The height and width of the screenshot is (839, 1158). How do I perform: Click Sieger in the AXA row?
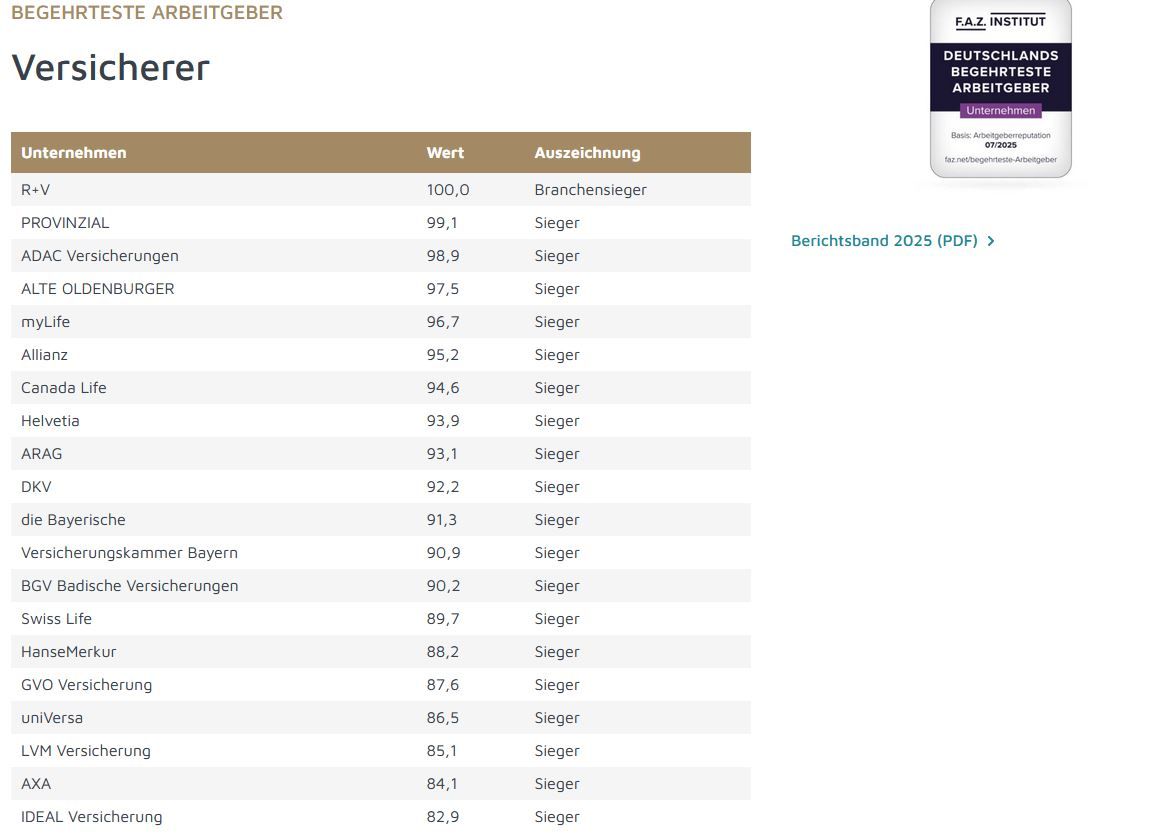point(557,784)
